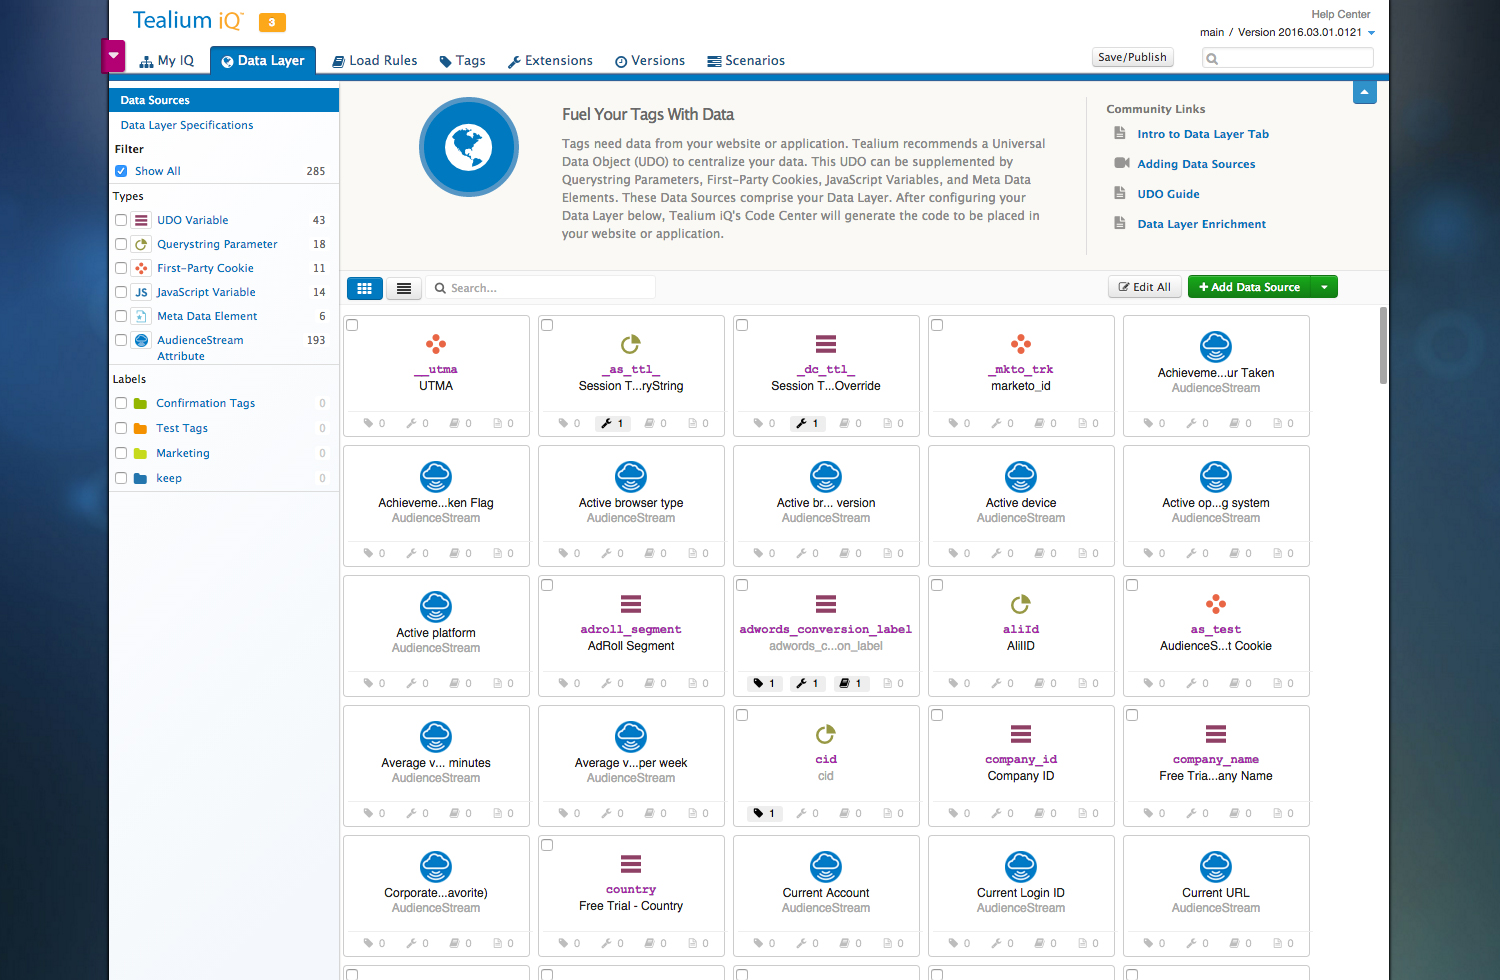The height and width of the screenshot is (980, 1500).
Task: Click the JavaScript Variable JS icon
Action: point(141,292)
